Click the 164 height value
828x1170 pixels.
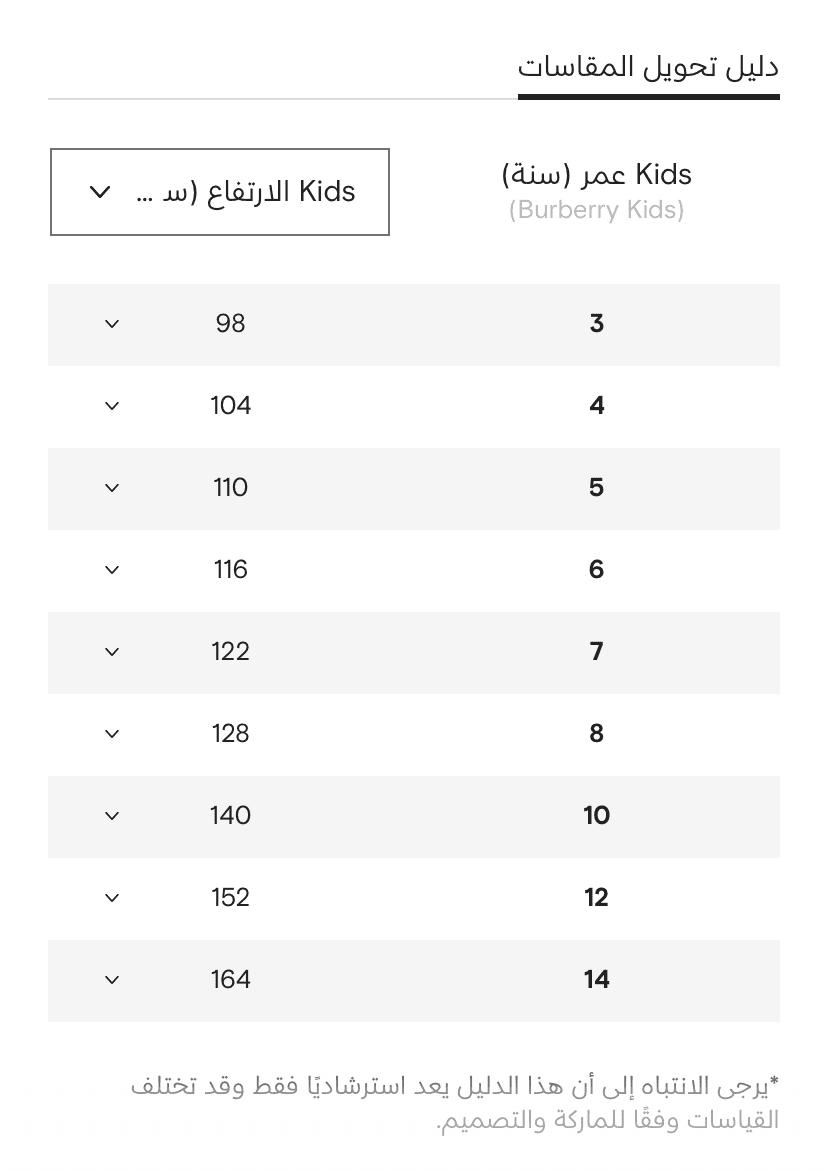tap(230, 980)
